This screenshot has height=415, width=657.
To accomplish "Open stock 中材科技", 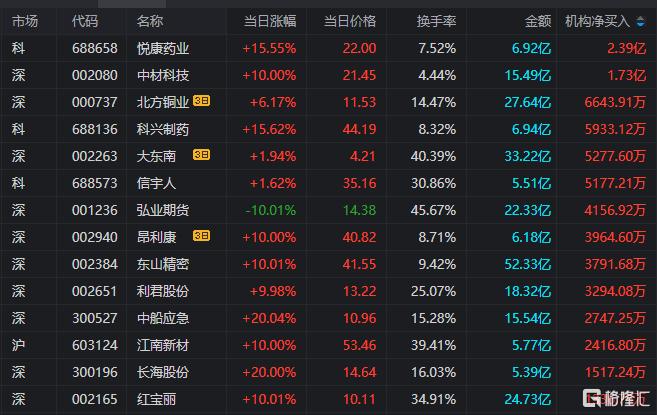I will click(x=163, y=74).
